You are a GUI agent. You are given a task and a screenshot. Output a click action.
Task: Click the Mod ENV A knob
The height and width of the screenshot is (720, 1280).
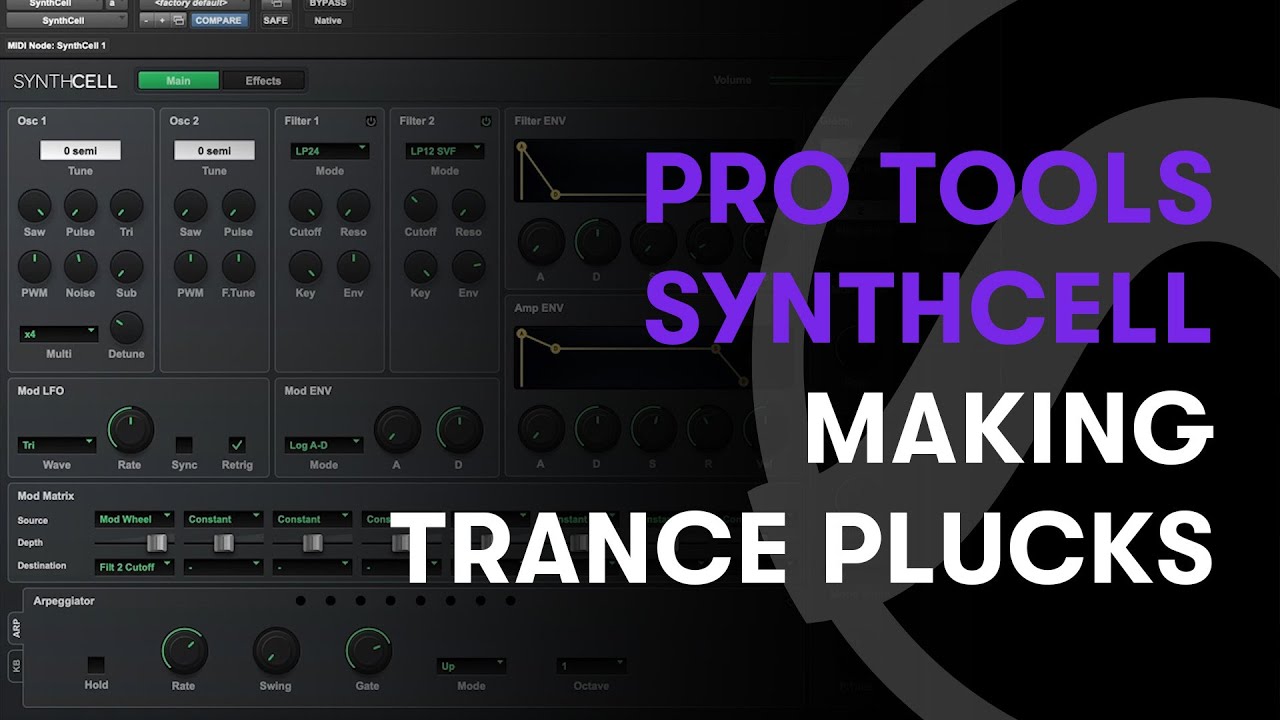pos(397,429)
